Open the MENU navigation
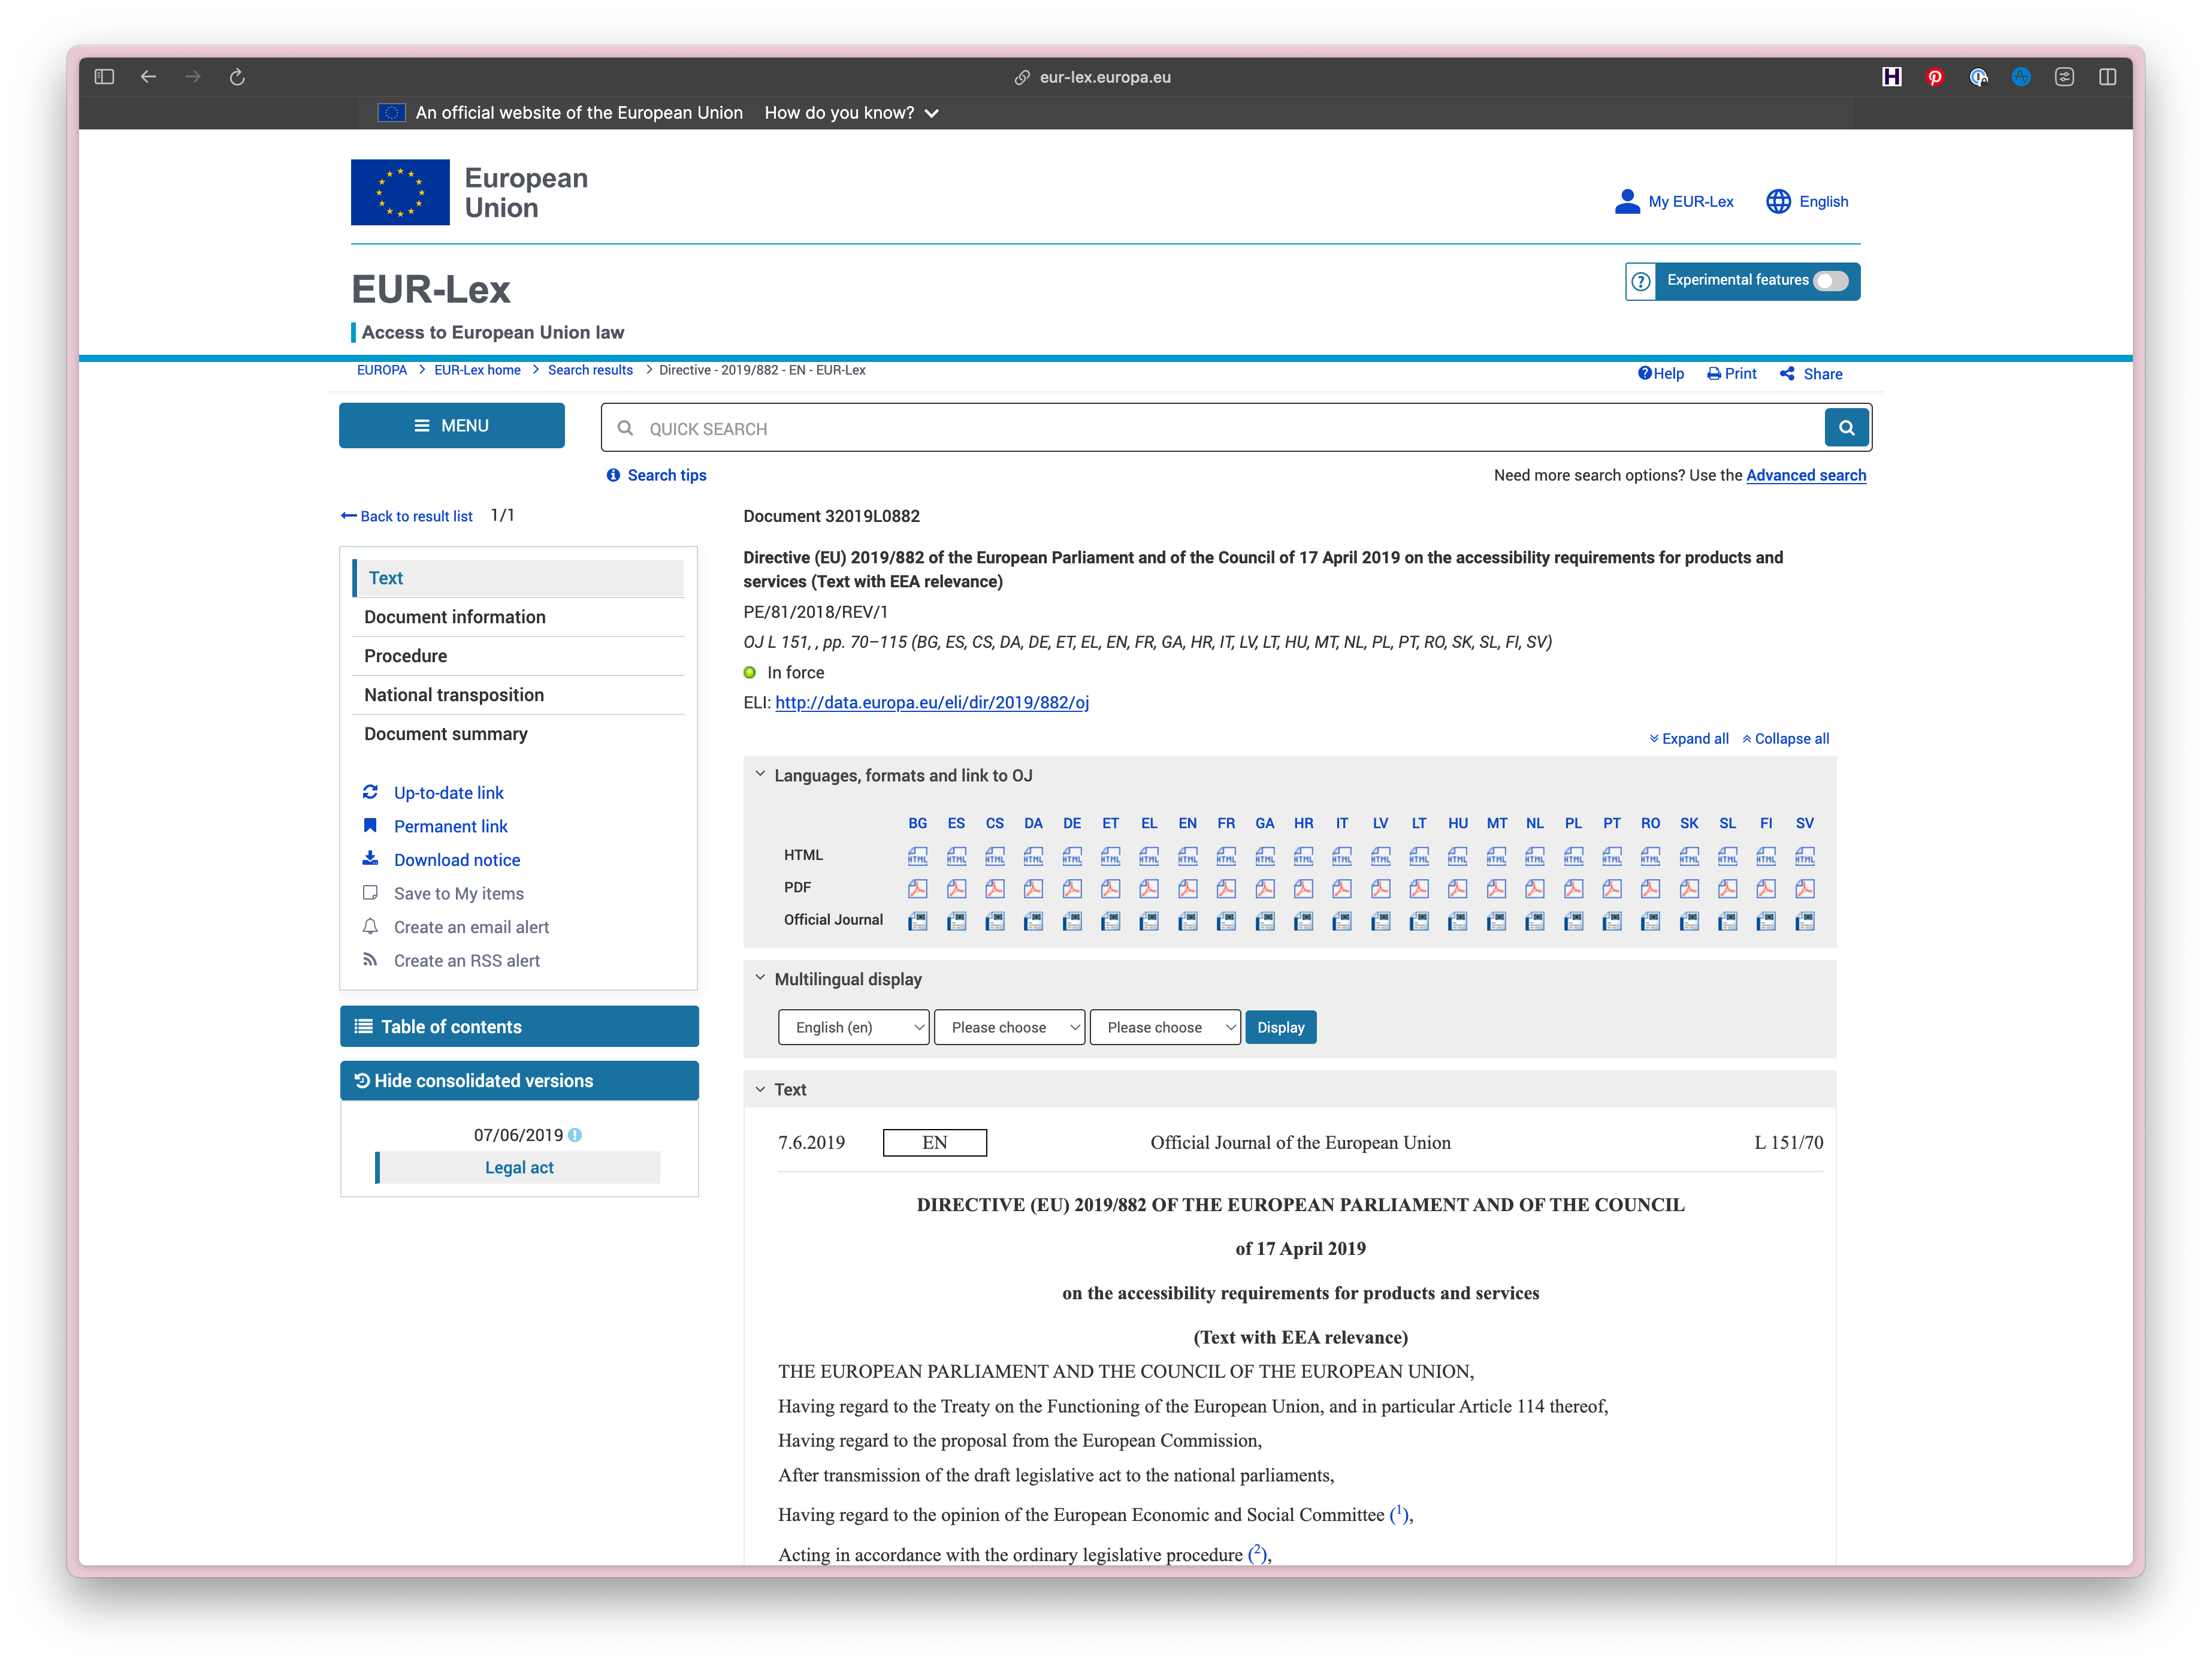2212x1666 pixels. 452,425
